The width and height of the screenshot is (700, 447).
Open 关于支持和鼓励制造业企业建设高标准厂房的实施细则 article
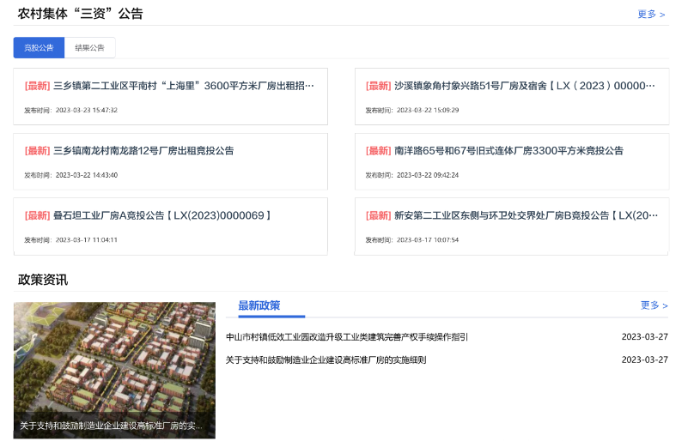326,360
